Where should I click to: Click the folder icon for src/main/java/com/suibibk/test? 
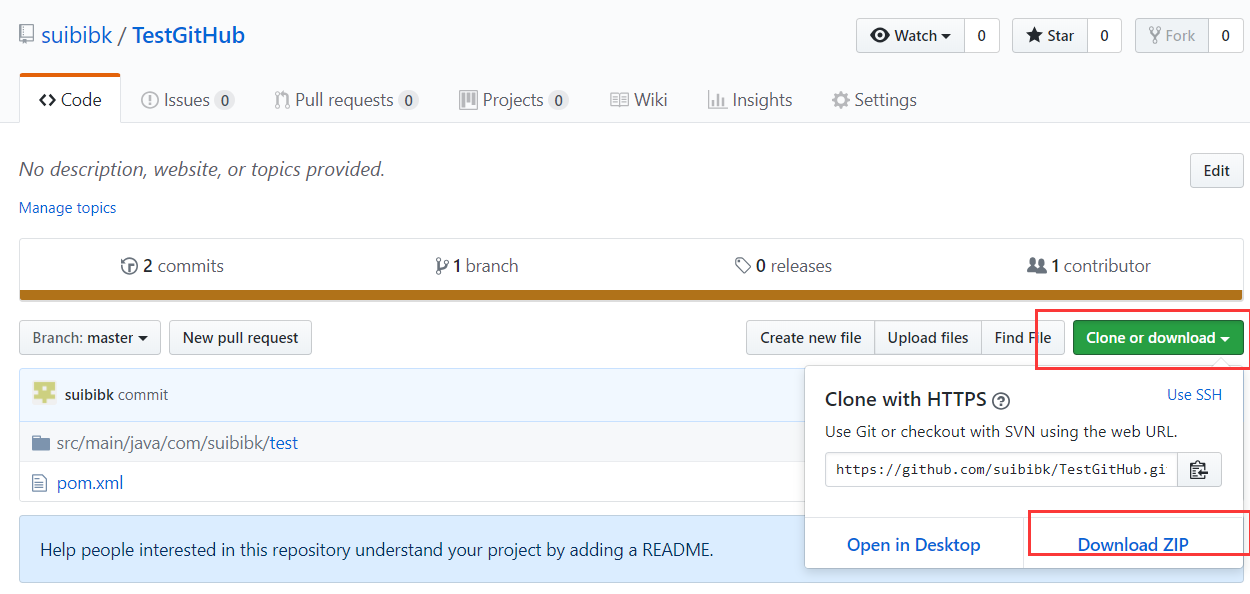(x=40, y=442)
